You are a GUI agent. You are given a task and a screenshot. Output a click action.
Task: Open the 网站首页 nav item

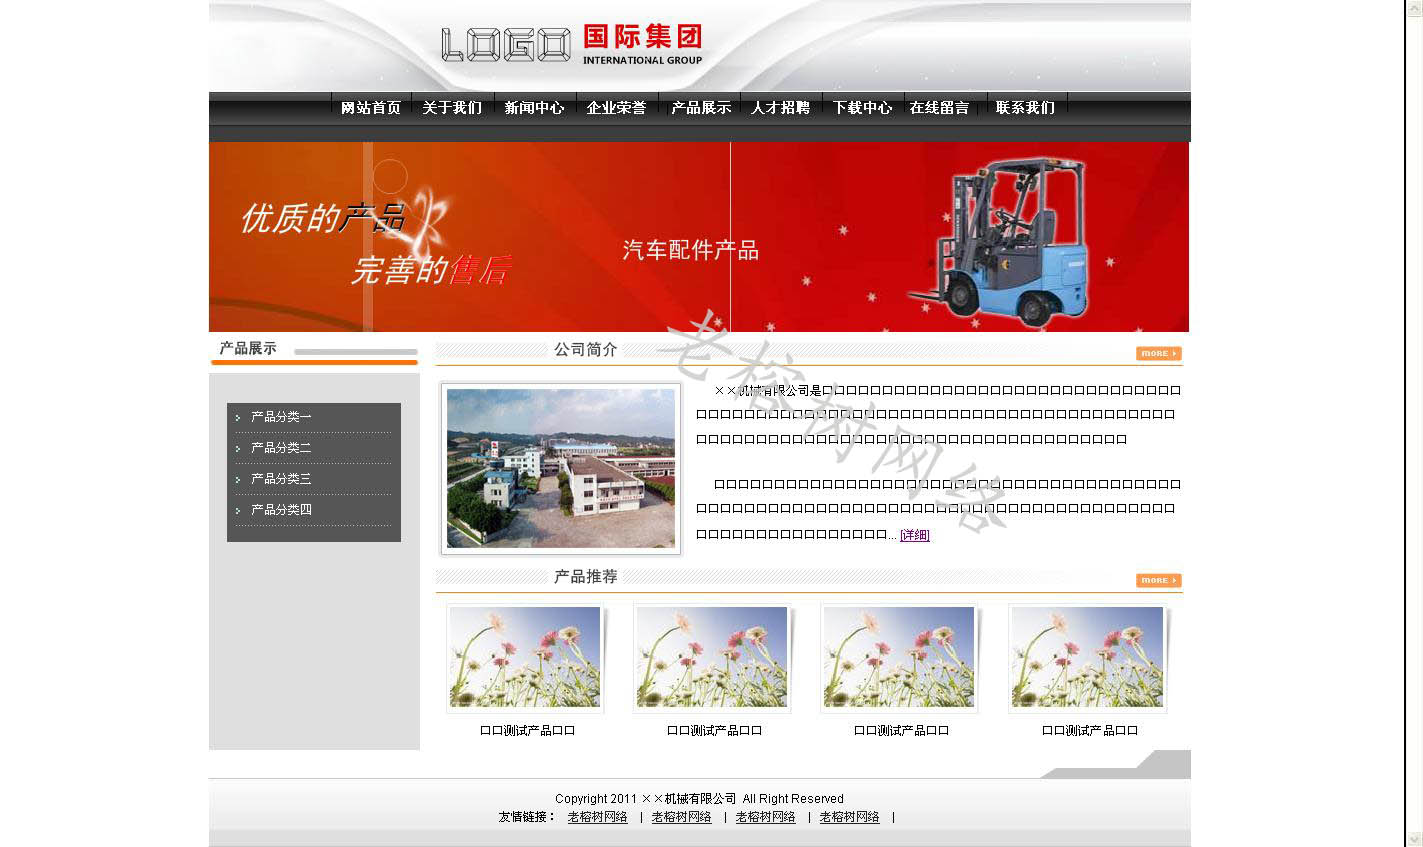click(x=371, y=108)
